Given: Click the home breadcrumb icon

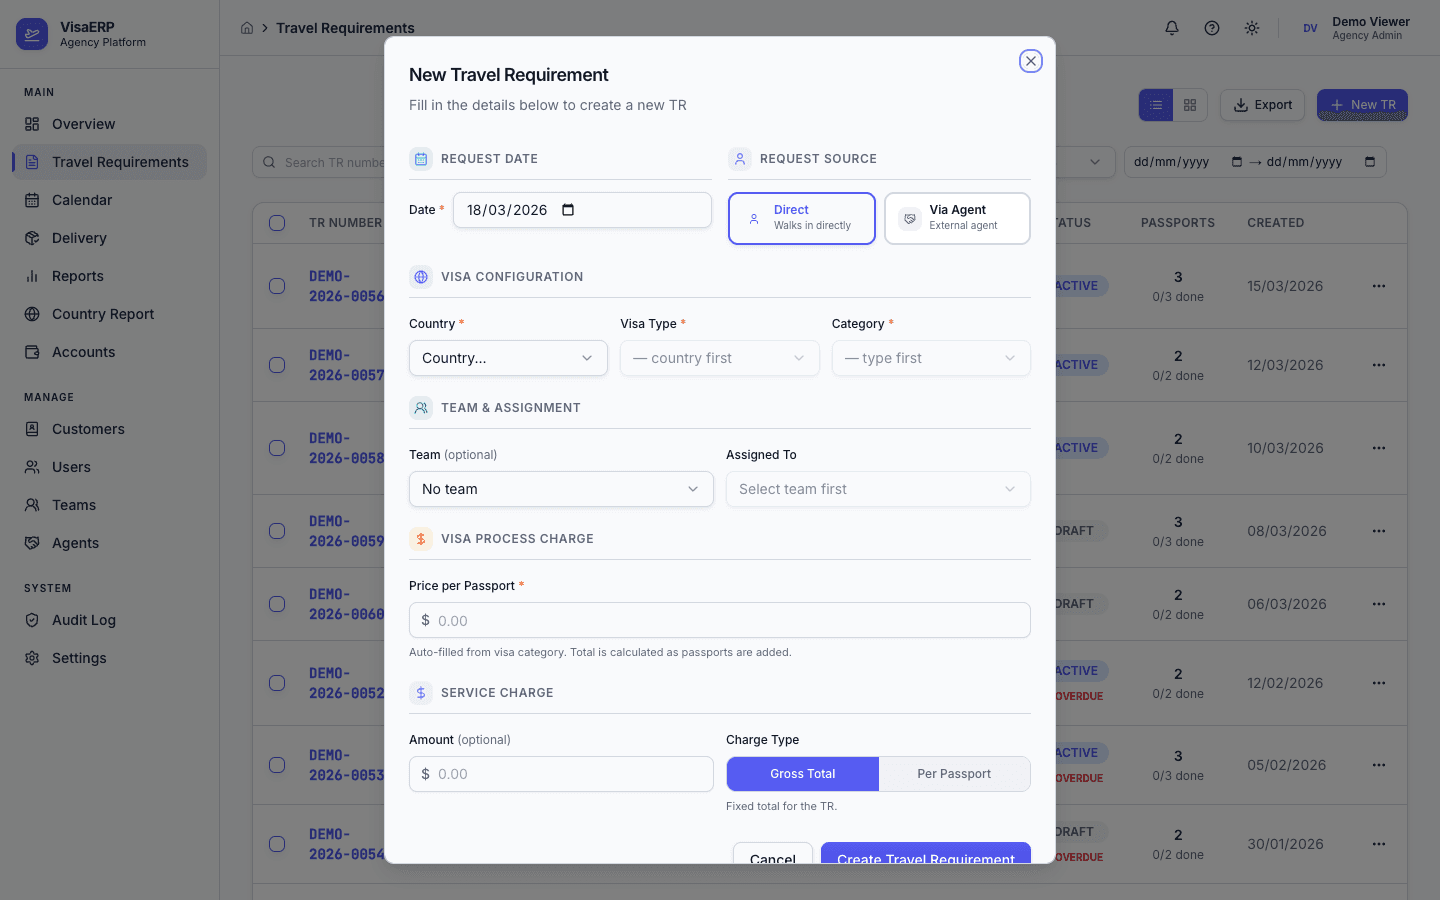Looking at the screenshot, I should 246,28.
